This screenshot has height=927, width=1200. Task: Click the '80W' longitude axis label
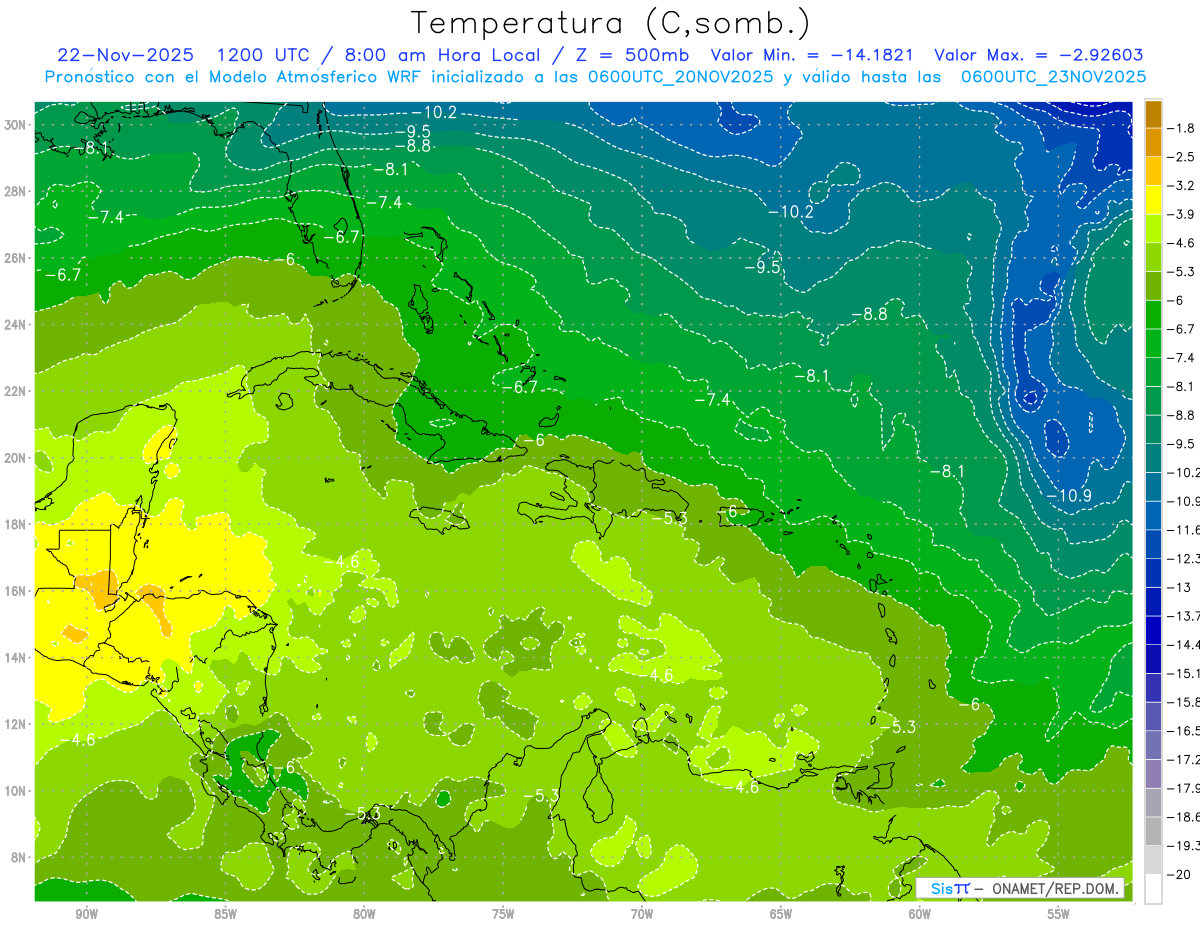coord(364,914)
